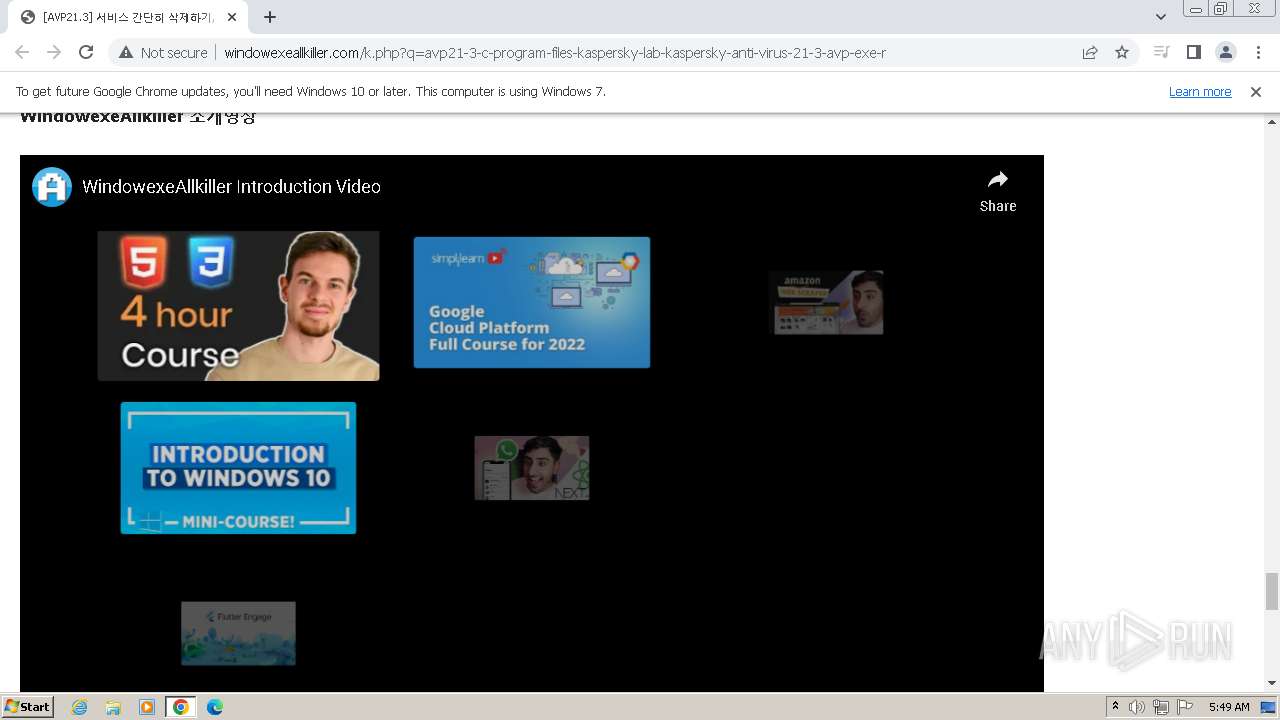Open Google Cloud Platform Full Course thumbnail

532,302
